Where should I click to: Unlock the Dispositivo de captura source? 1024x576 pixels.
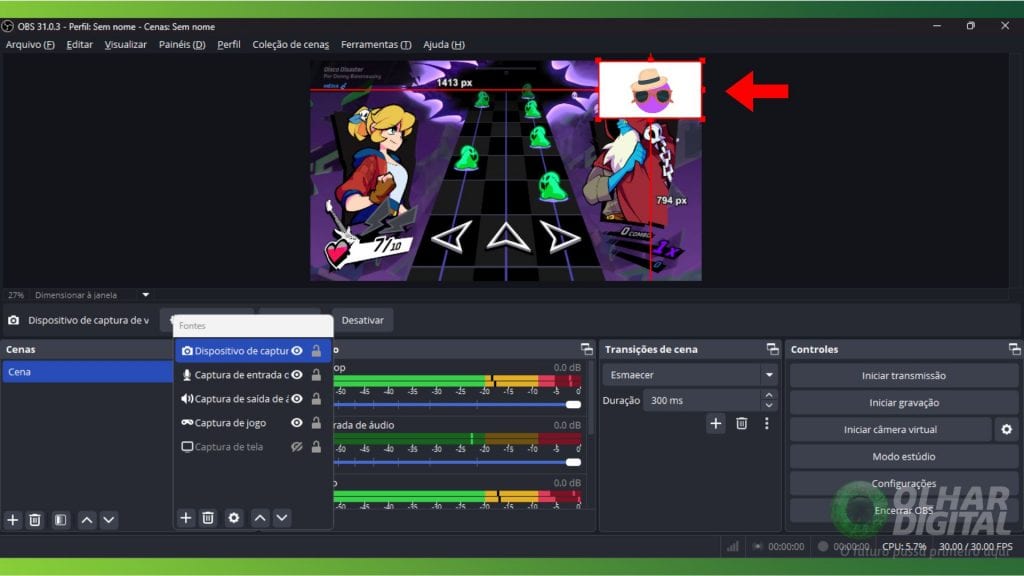[x=316, y=351]
